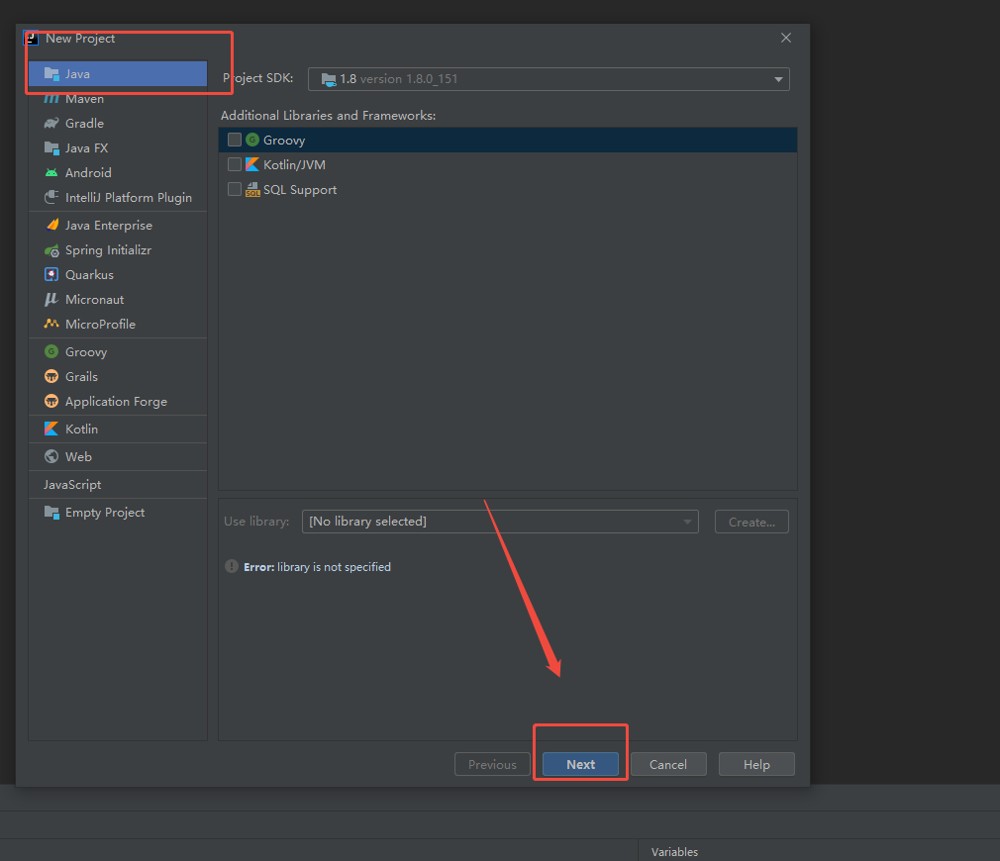
Task: Select the Java project type icon
Action: point(52,73)
